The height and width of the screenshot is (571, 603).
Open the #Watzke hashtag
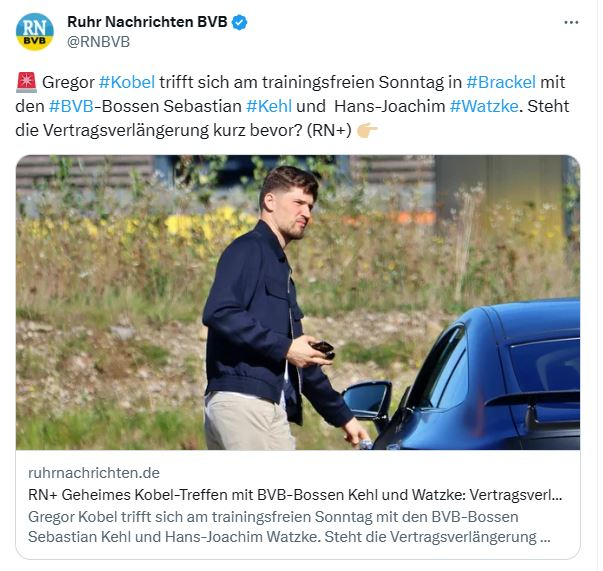click(x=484, y=106)
